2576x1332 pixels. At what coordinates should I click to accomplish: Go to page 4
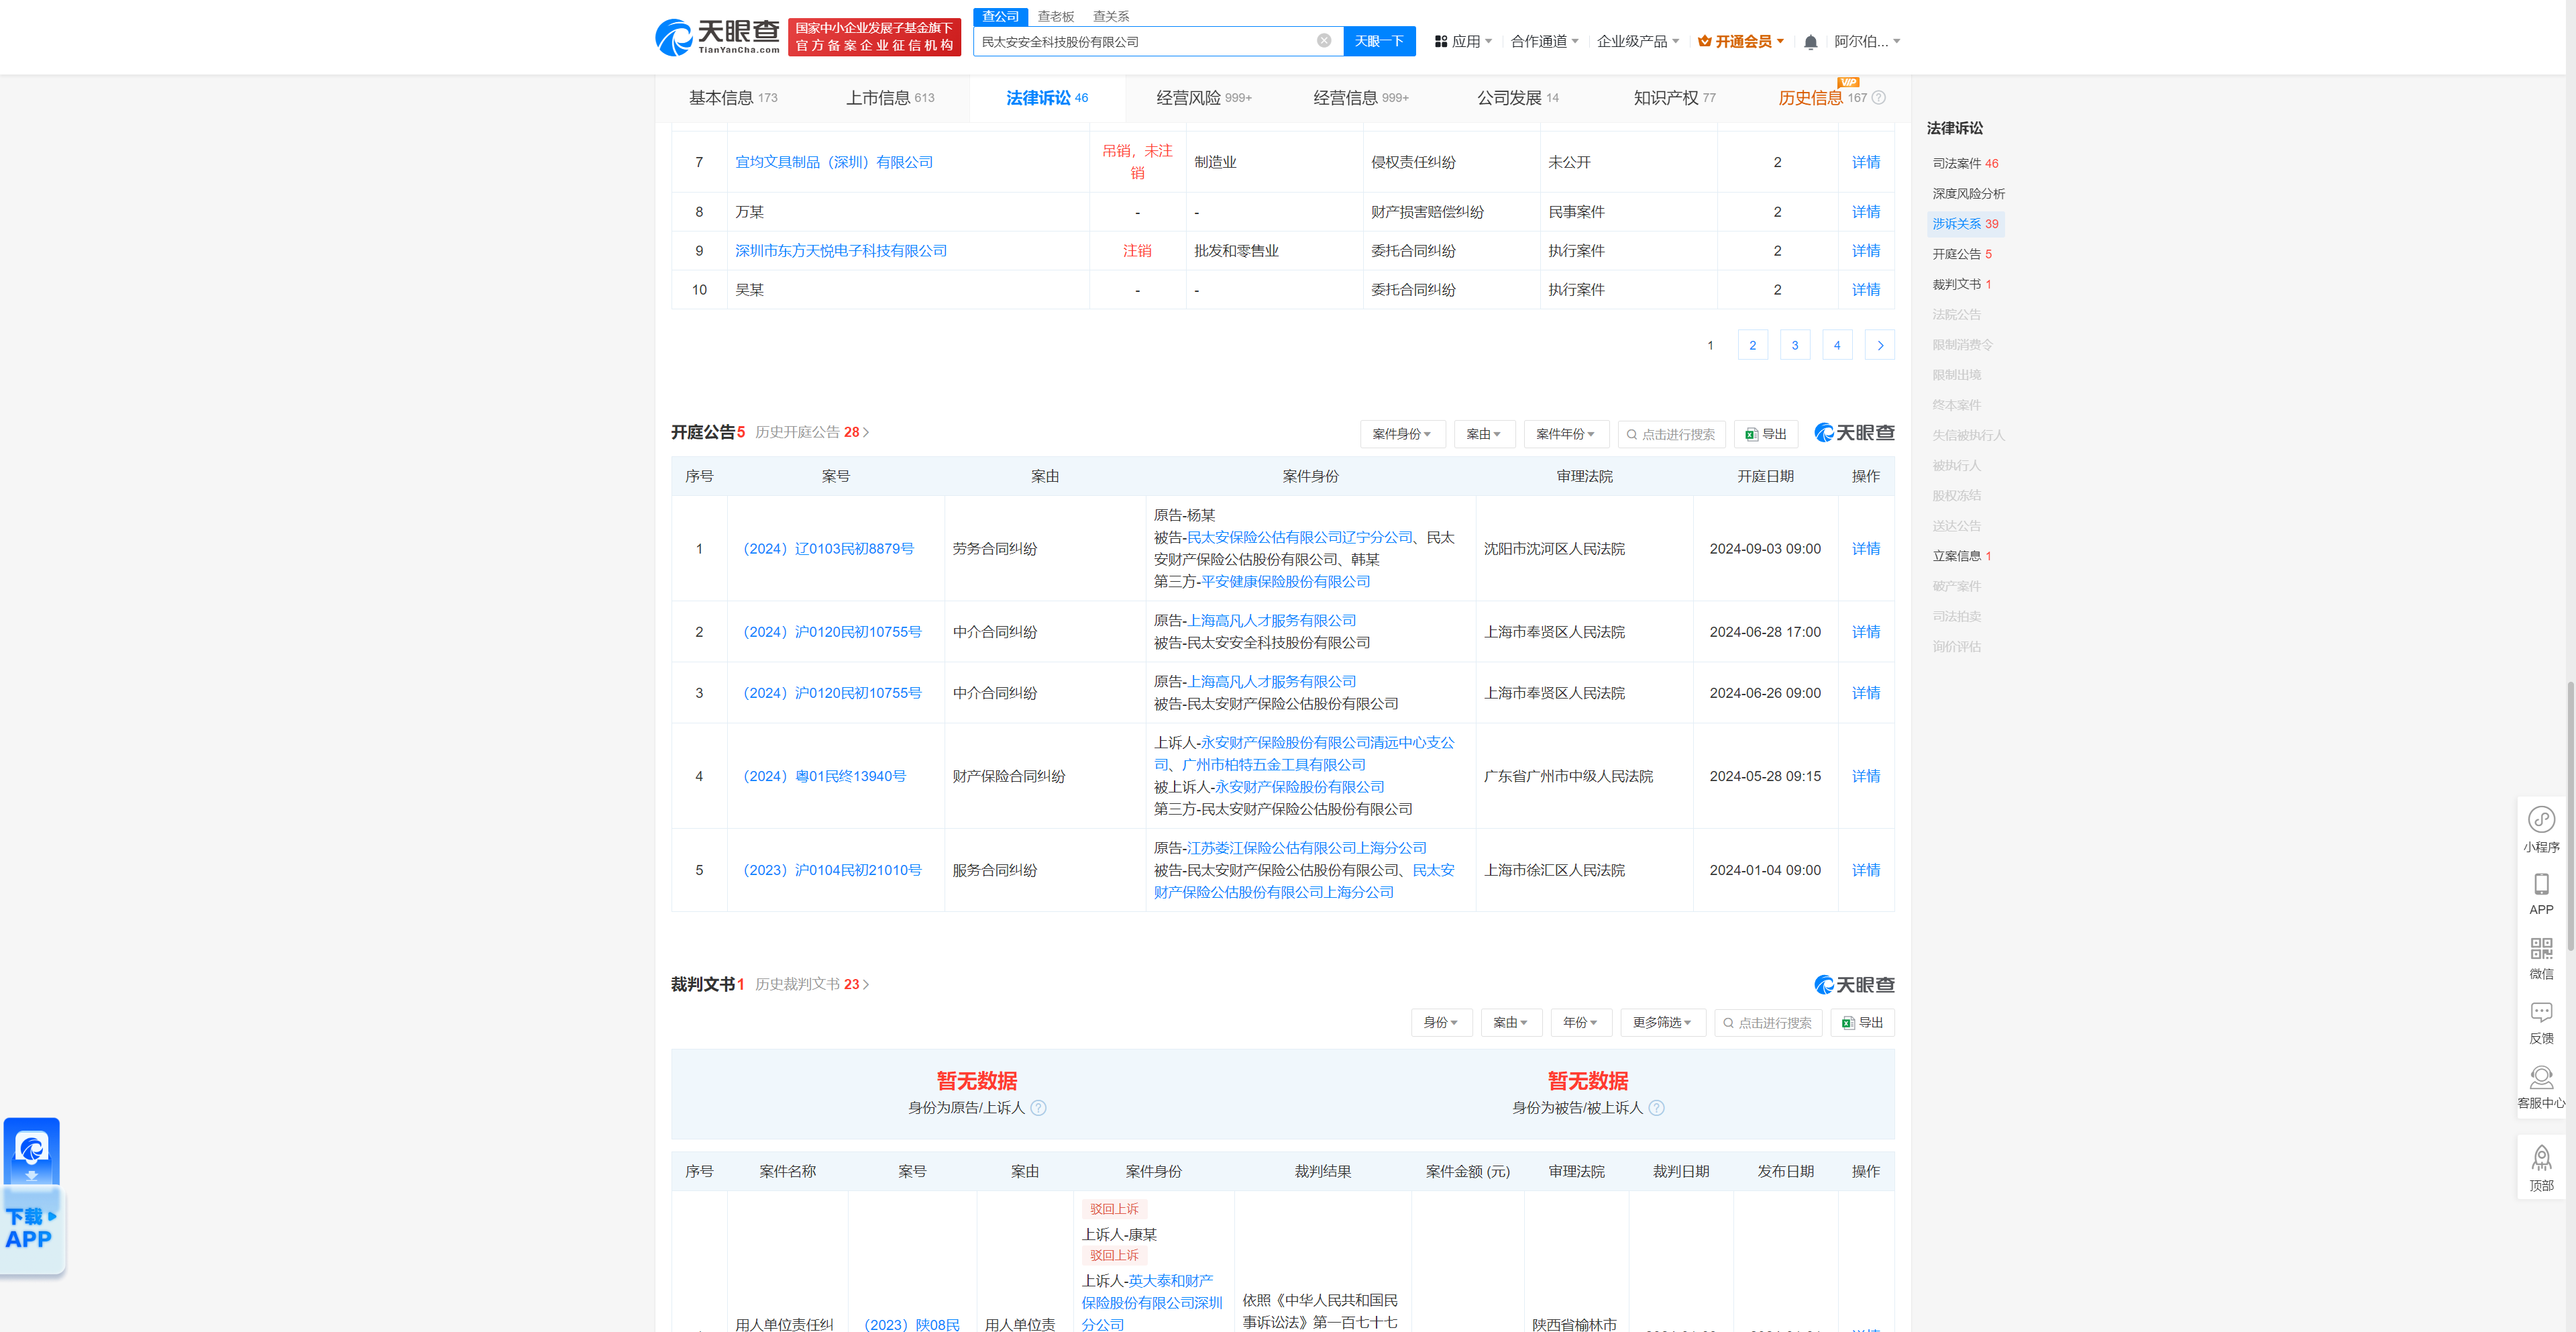(x=1837, y=345)
